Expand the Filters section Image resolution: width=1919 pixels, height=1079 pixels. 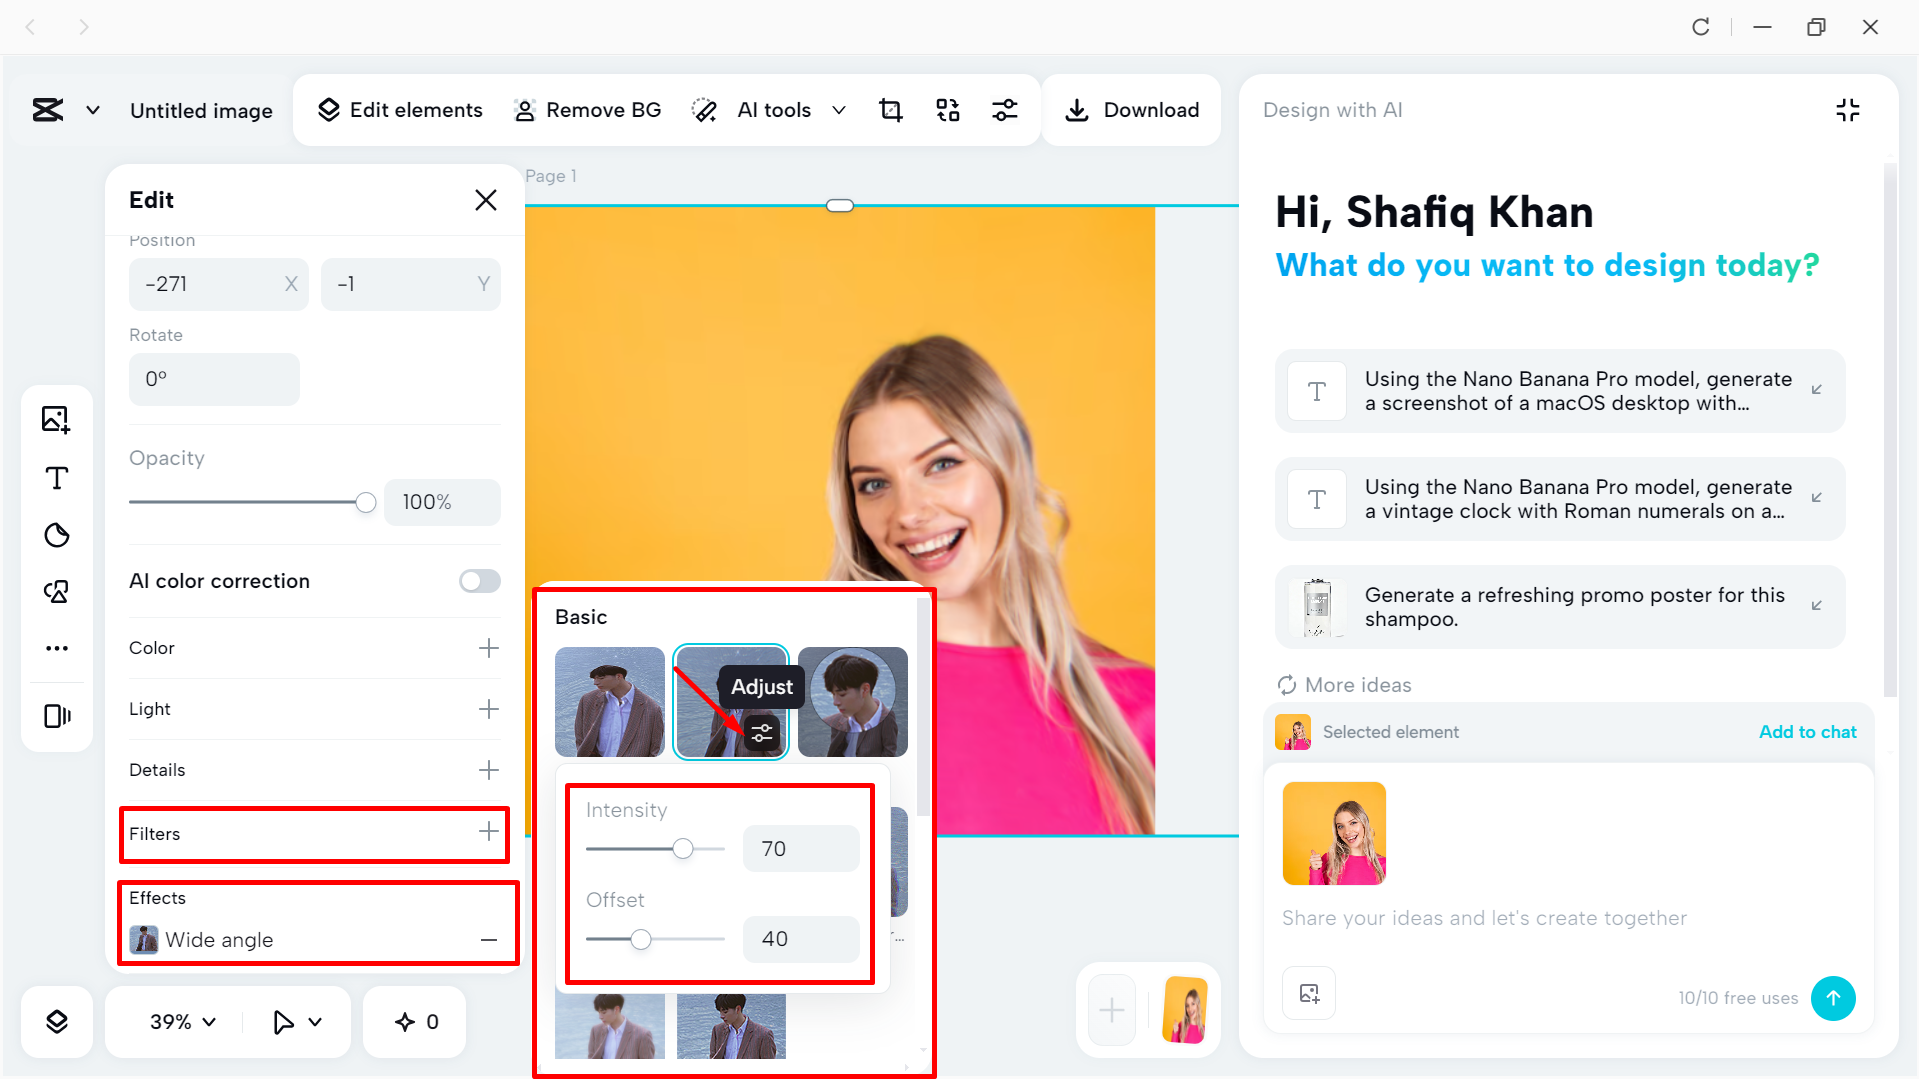[x=488, y=831]
